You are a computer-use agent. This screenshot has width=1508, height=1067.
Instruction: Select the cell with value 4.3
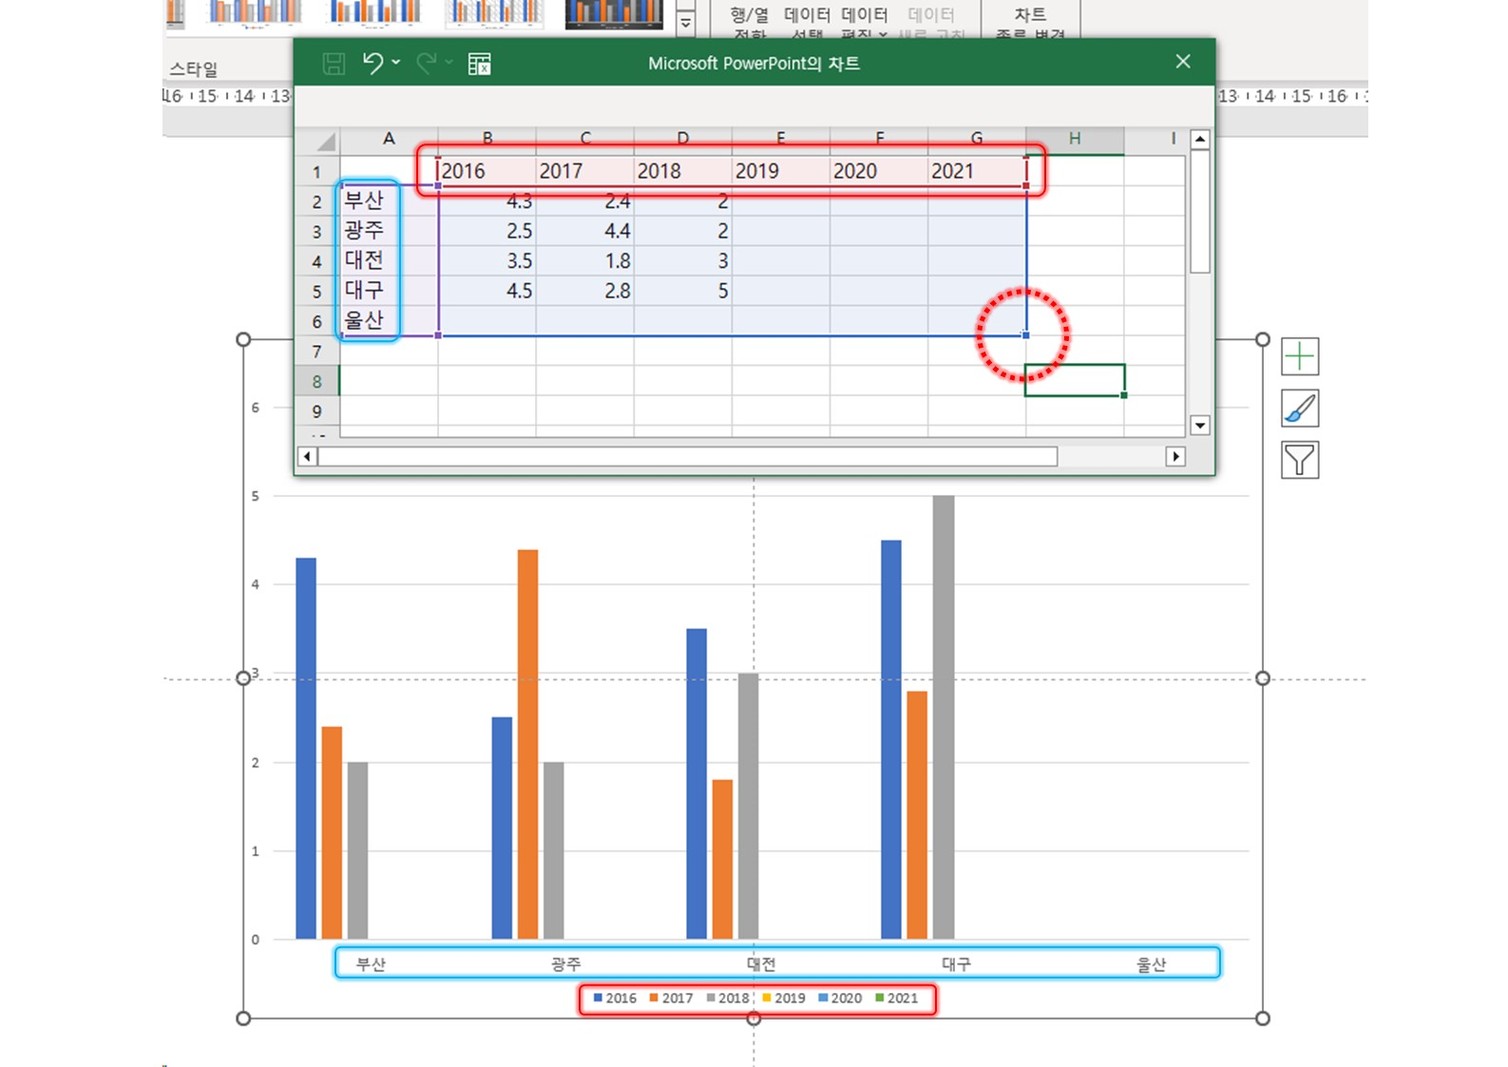[x=487, y=201]
